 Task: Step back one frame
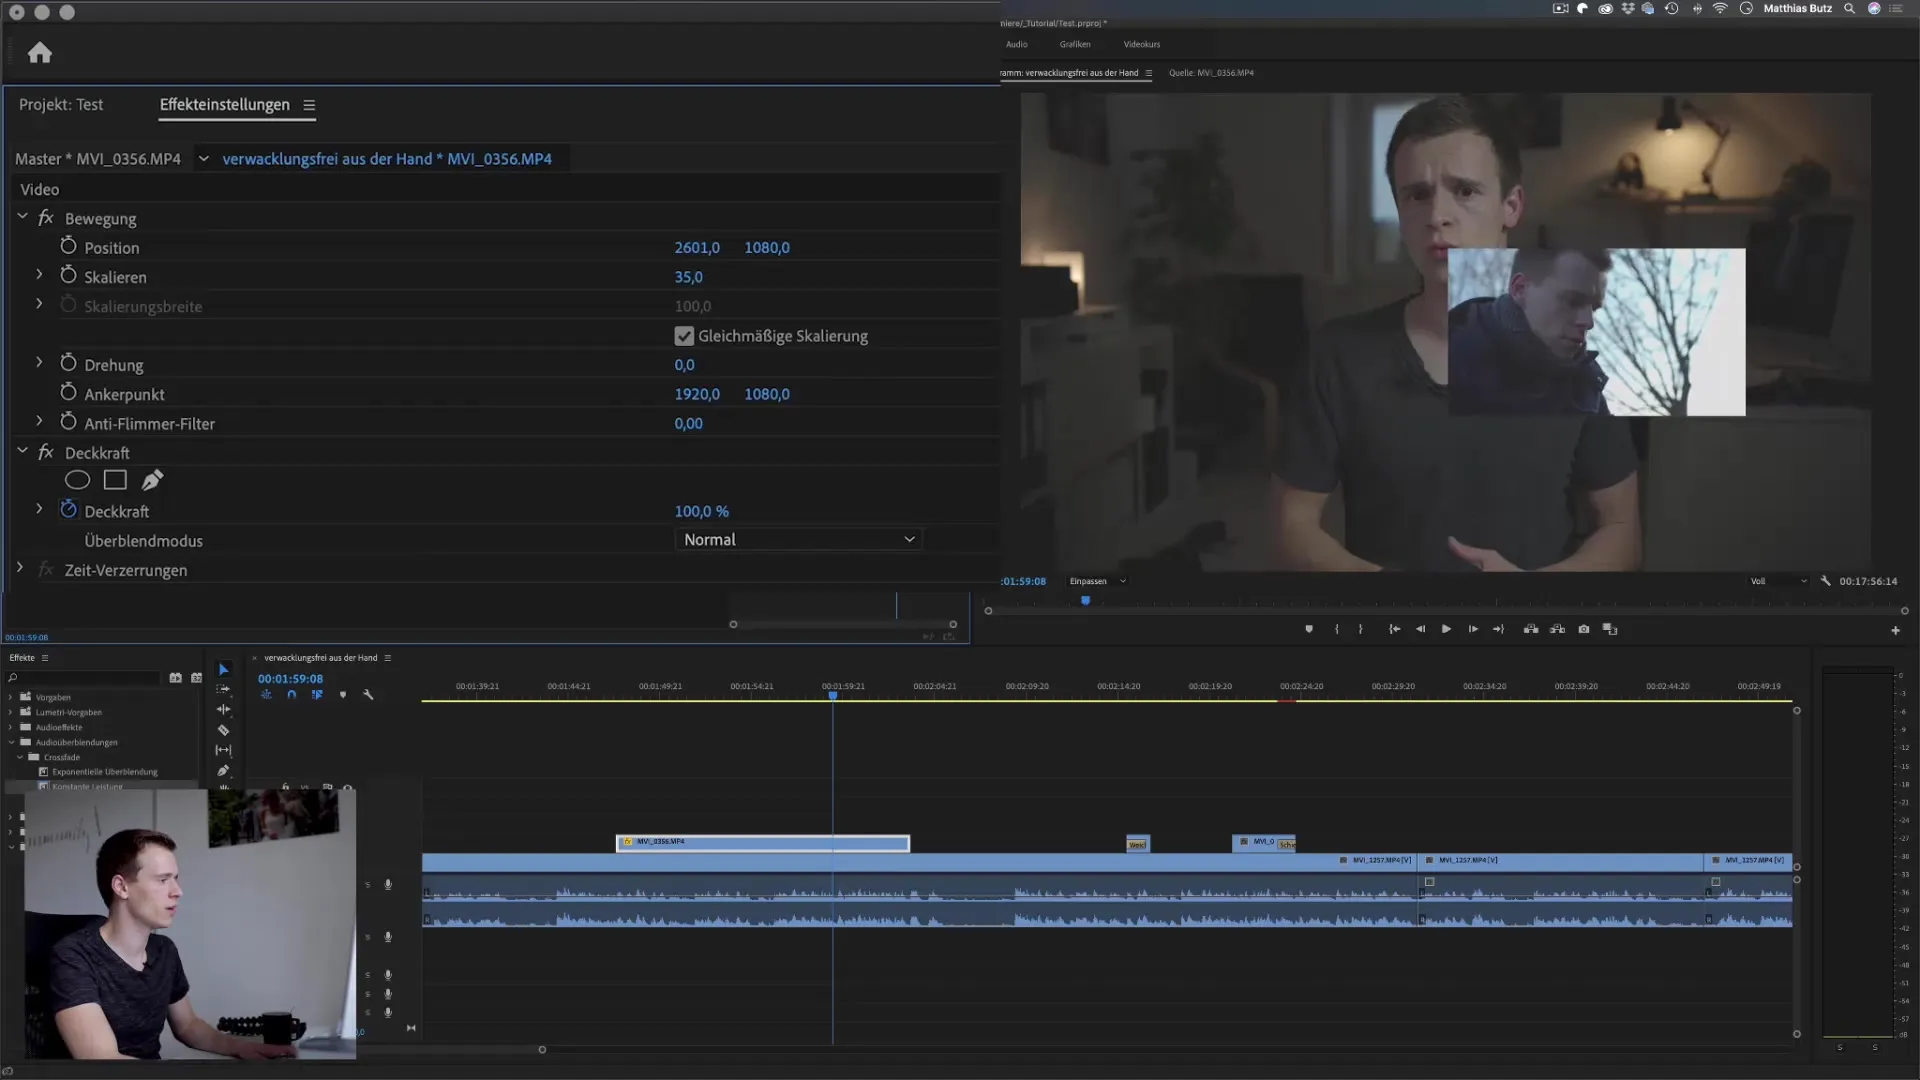[x=1421, y=629]
